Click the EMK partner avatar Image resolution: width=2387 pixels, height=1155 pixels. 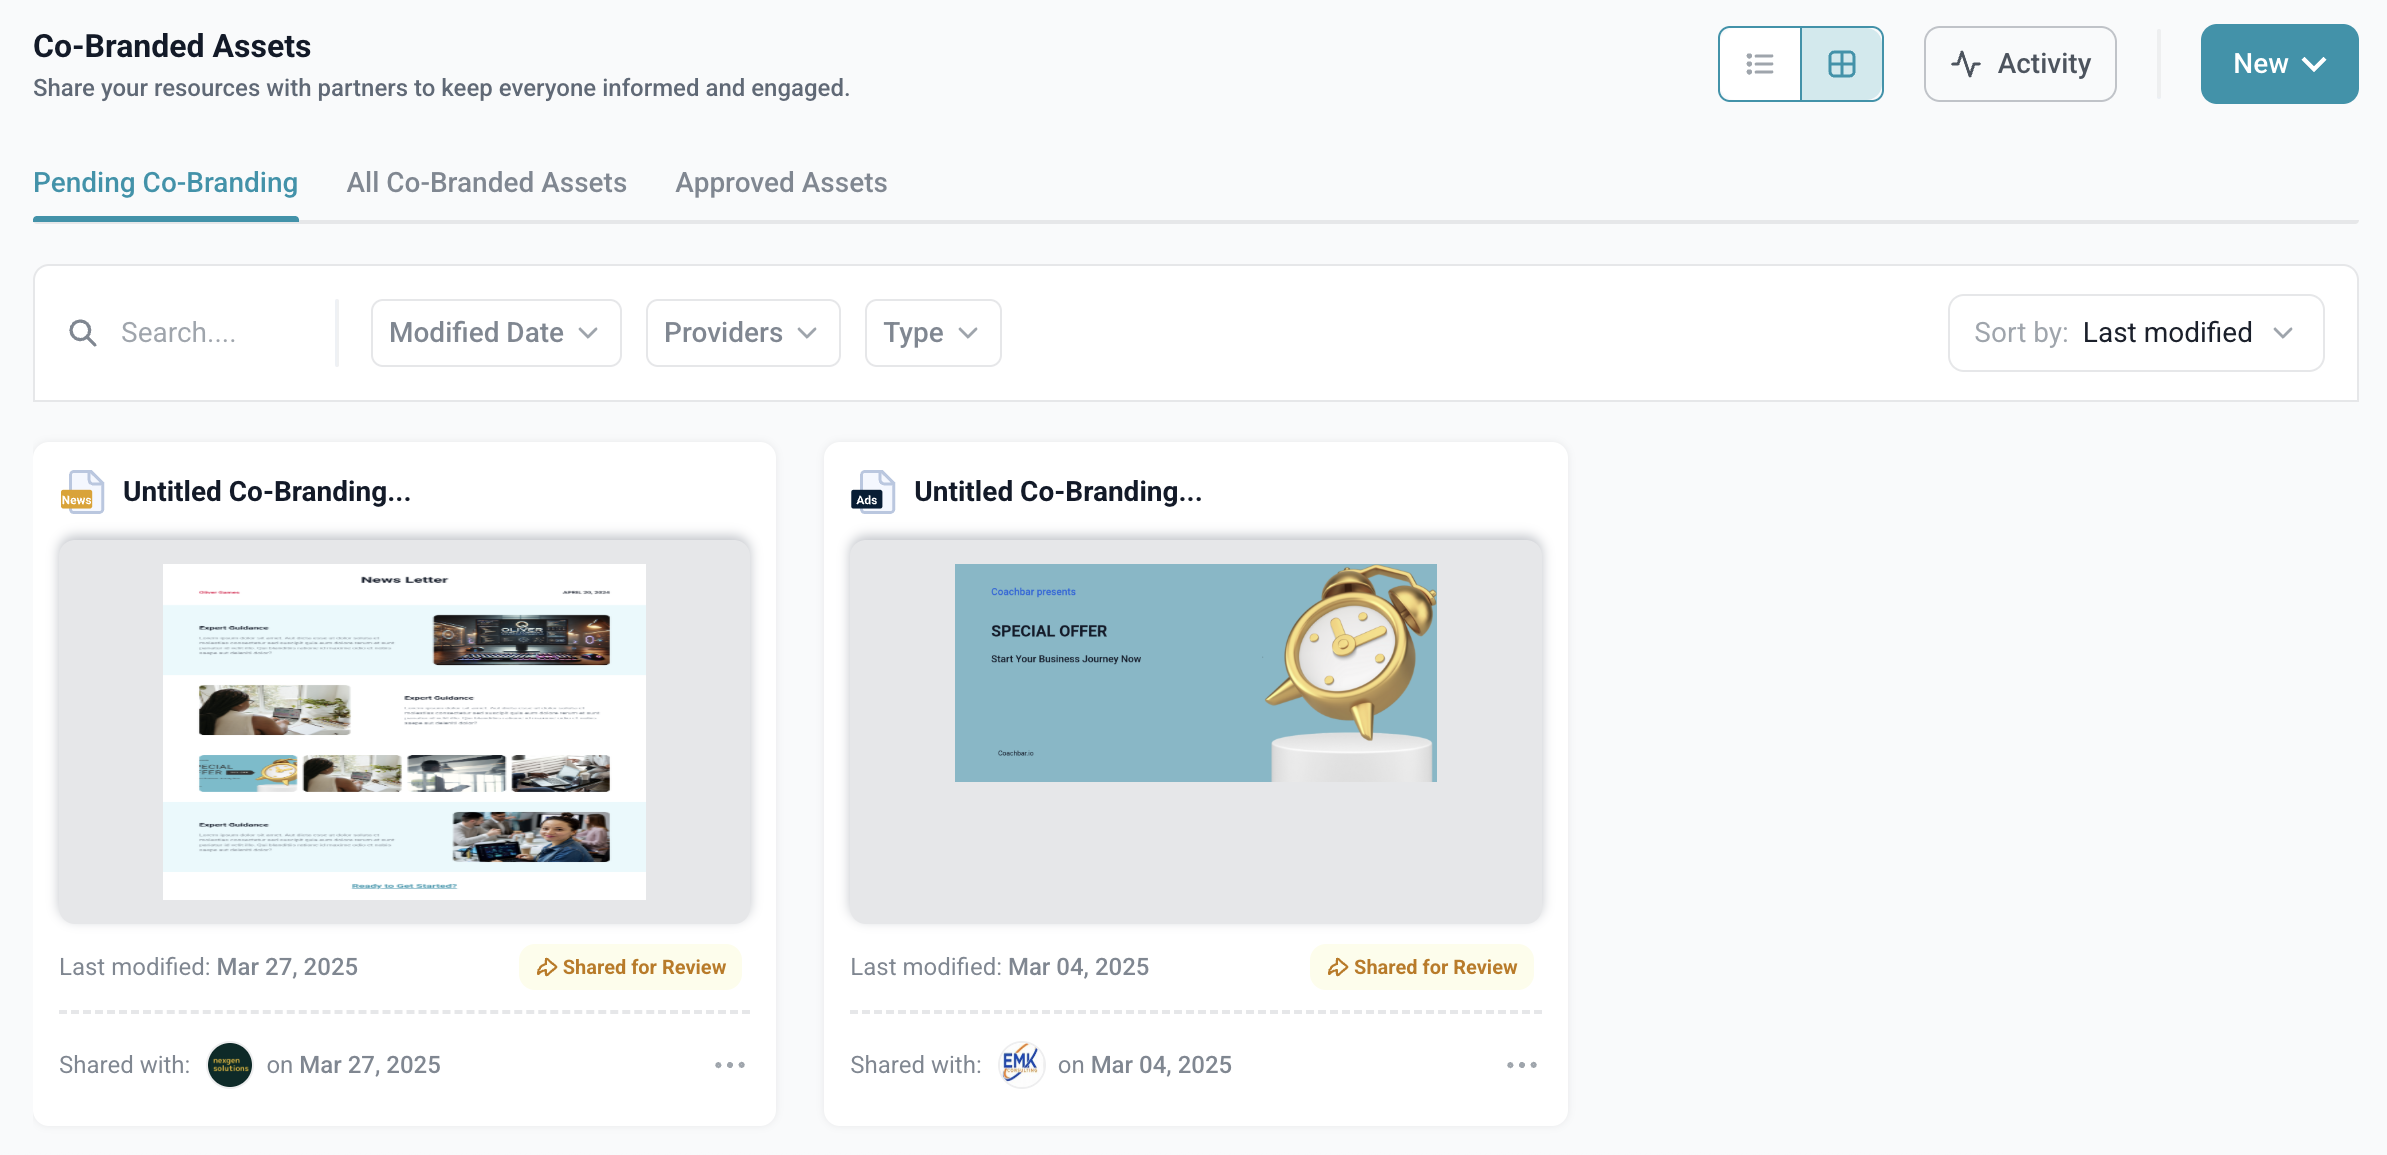1020,1065
